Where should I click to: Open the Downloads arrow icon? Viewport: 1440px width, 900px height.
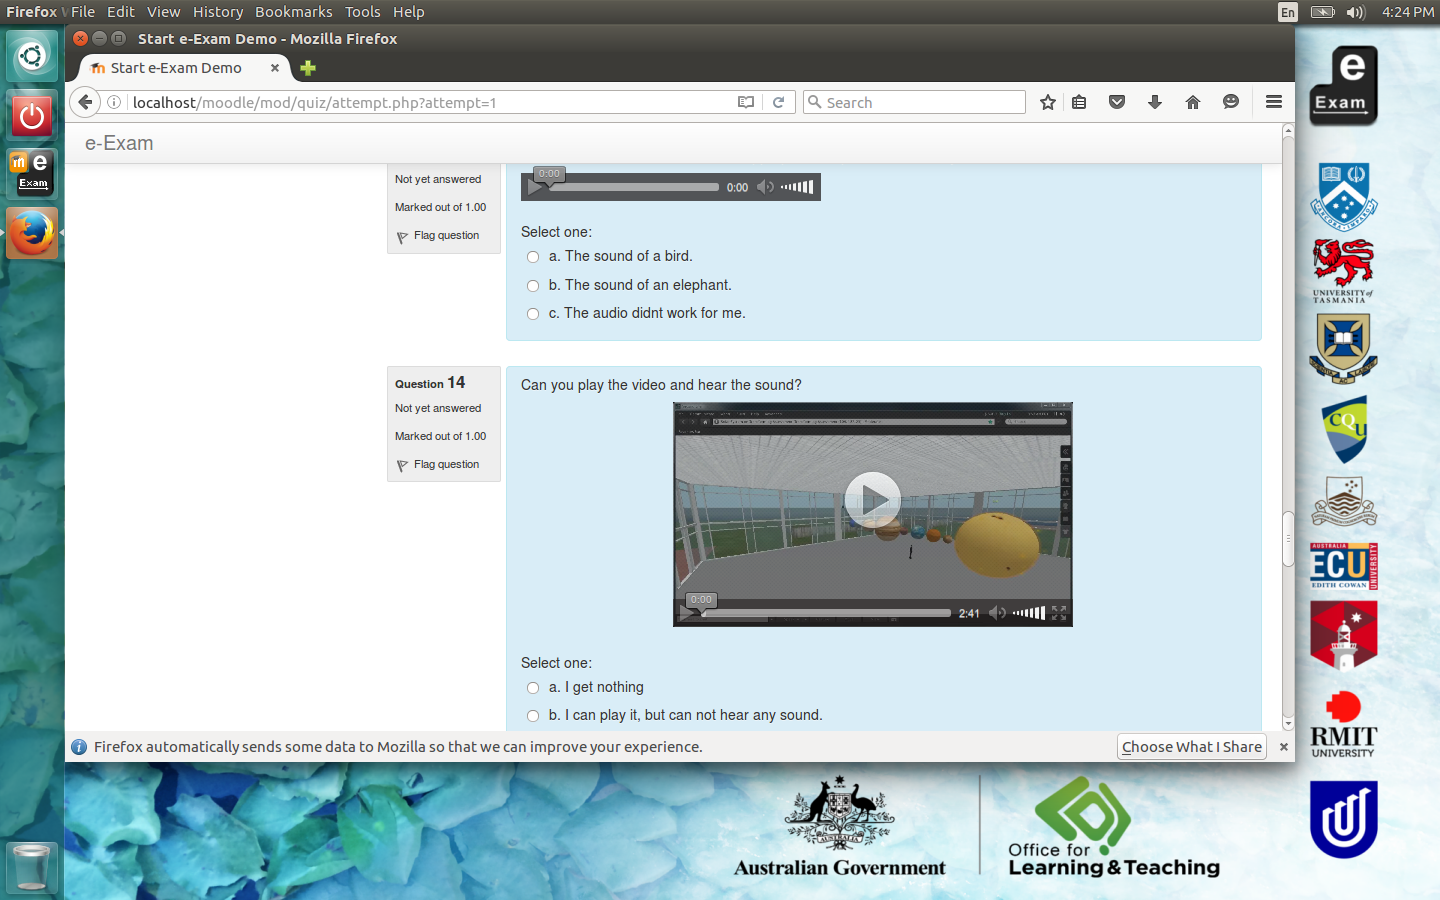point(1154,102)
